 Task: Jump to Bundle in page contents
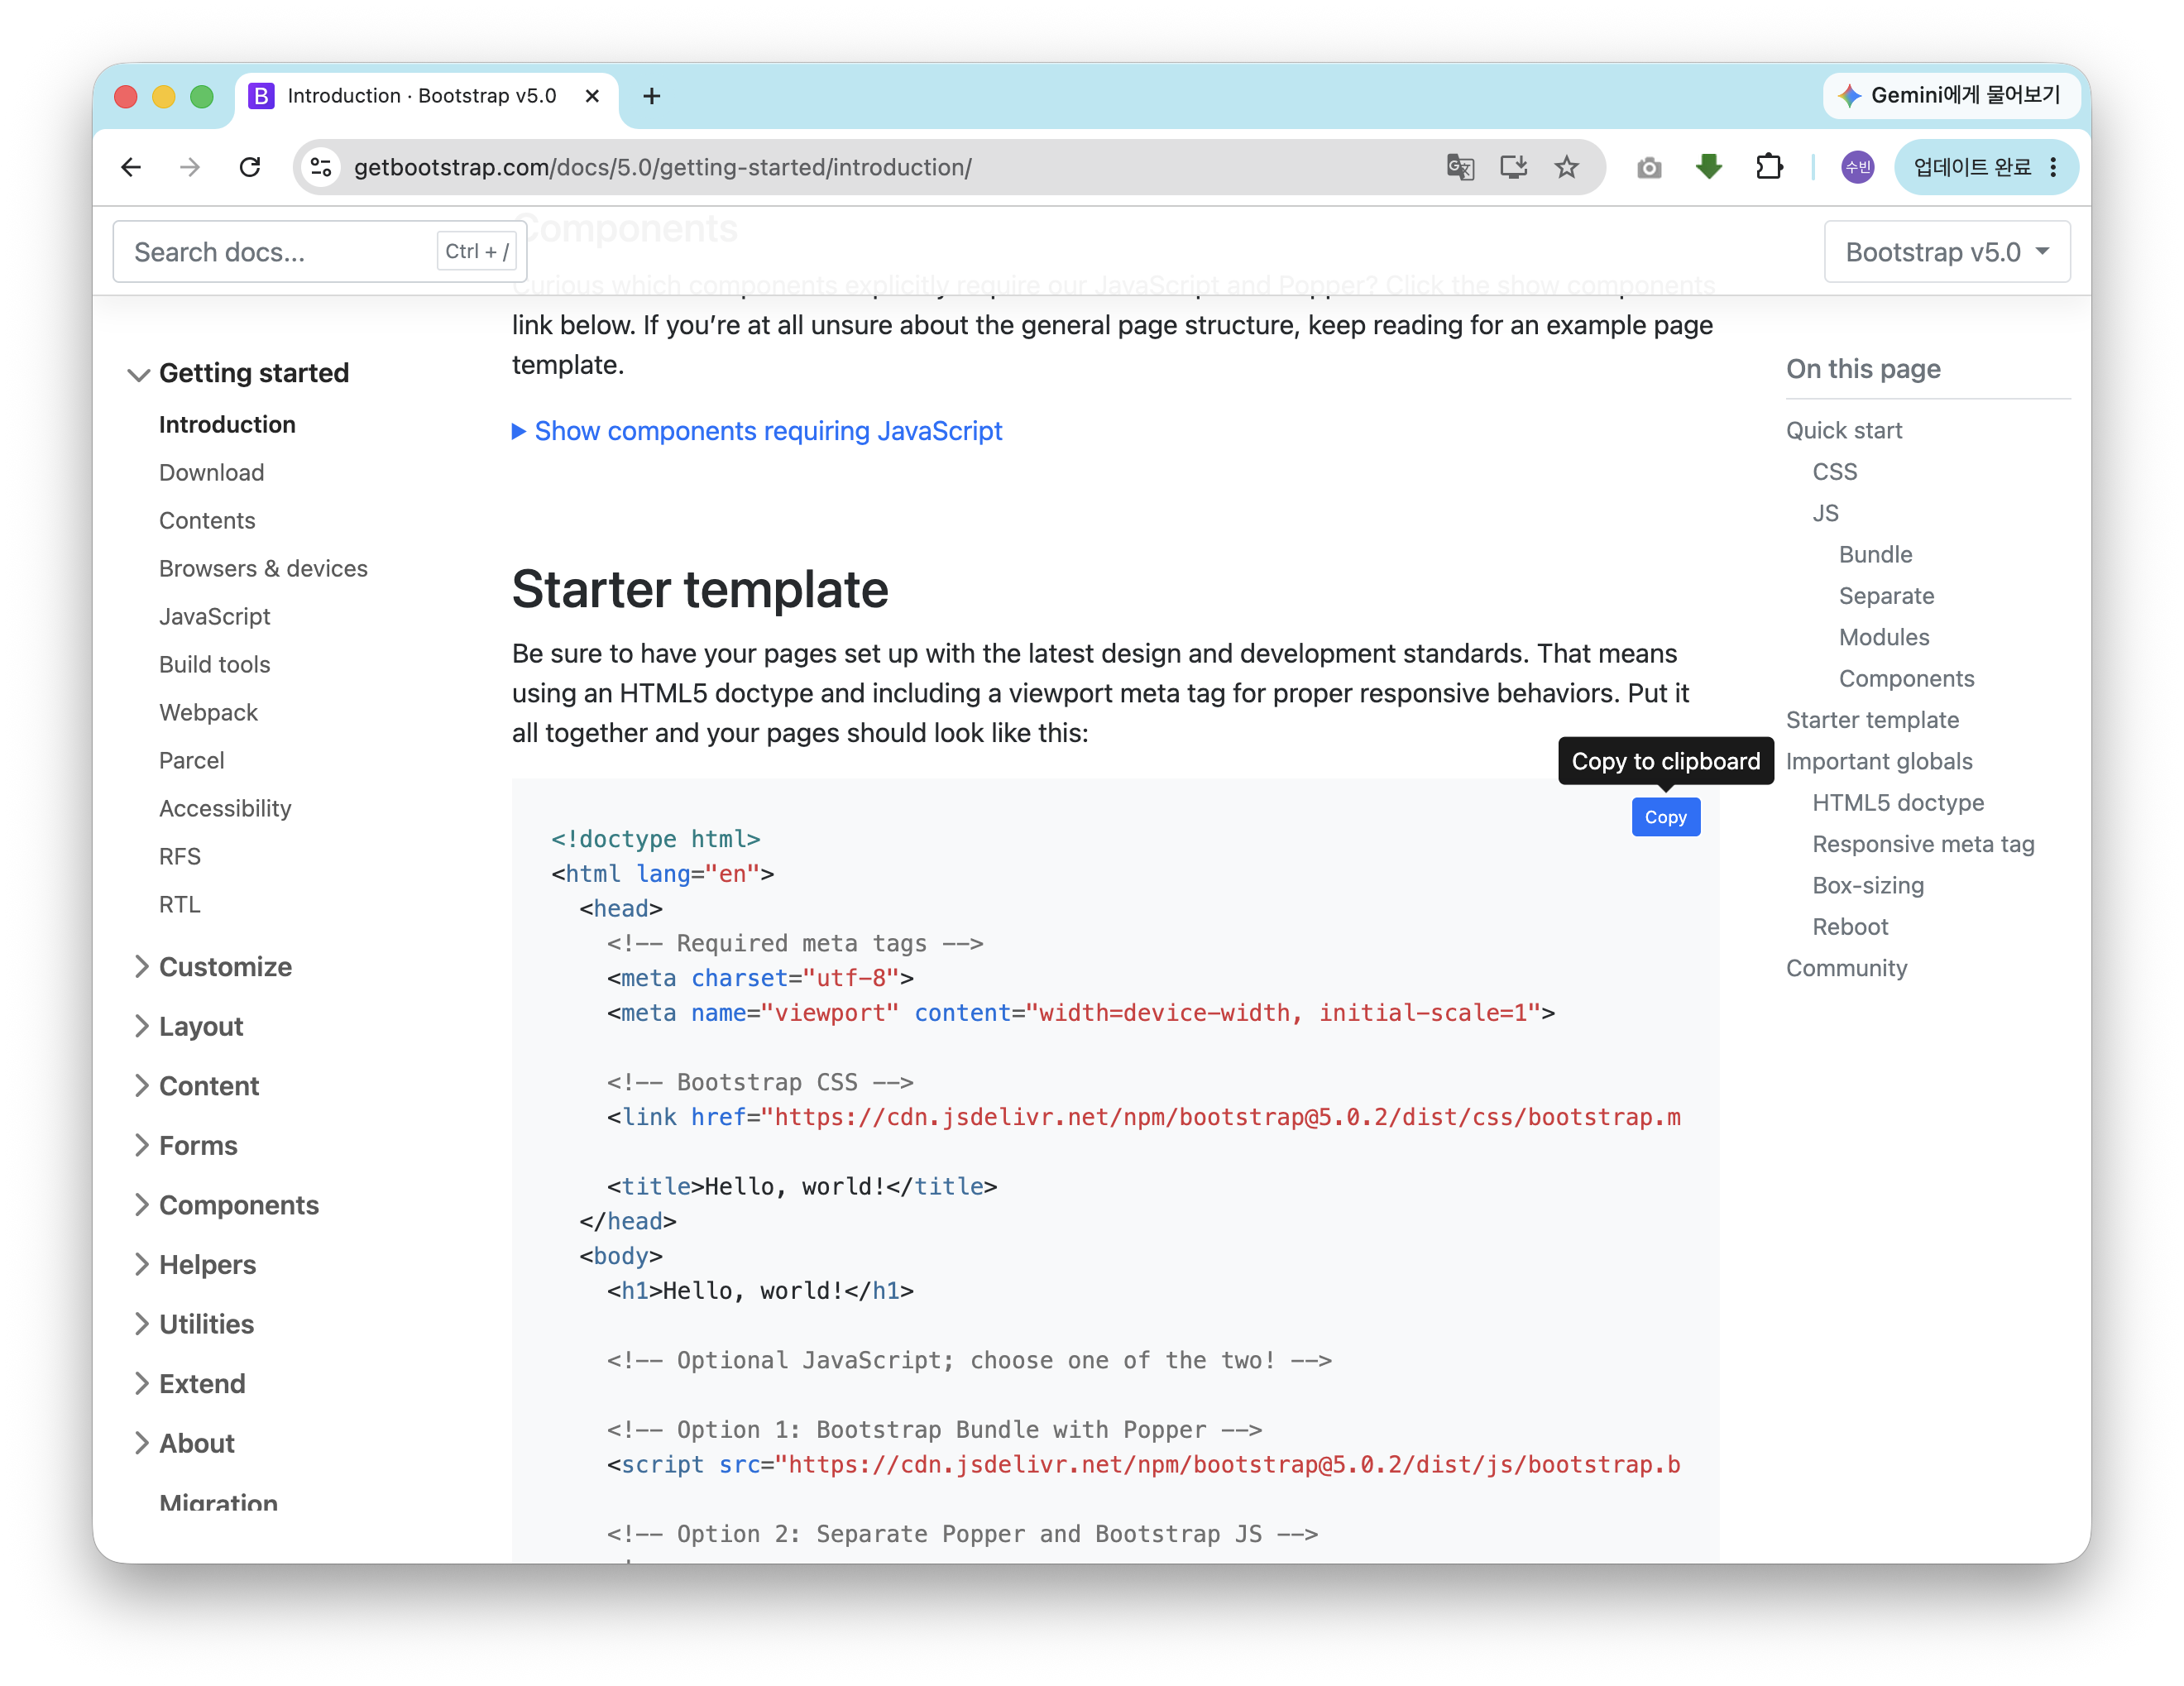click(x=1875, y=555)
